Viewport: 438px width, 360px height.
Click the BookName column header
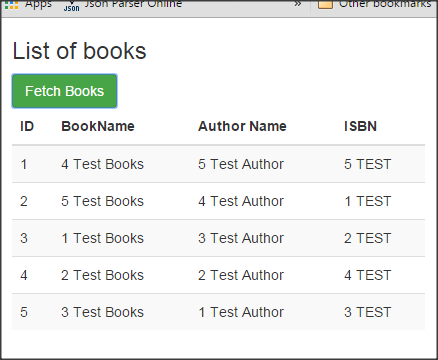[x=98, y=126]
